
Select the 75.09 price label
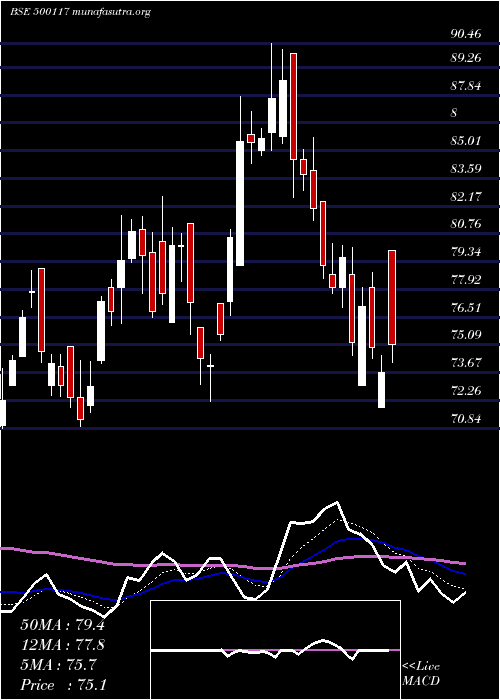(x=466, y=334)
